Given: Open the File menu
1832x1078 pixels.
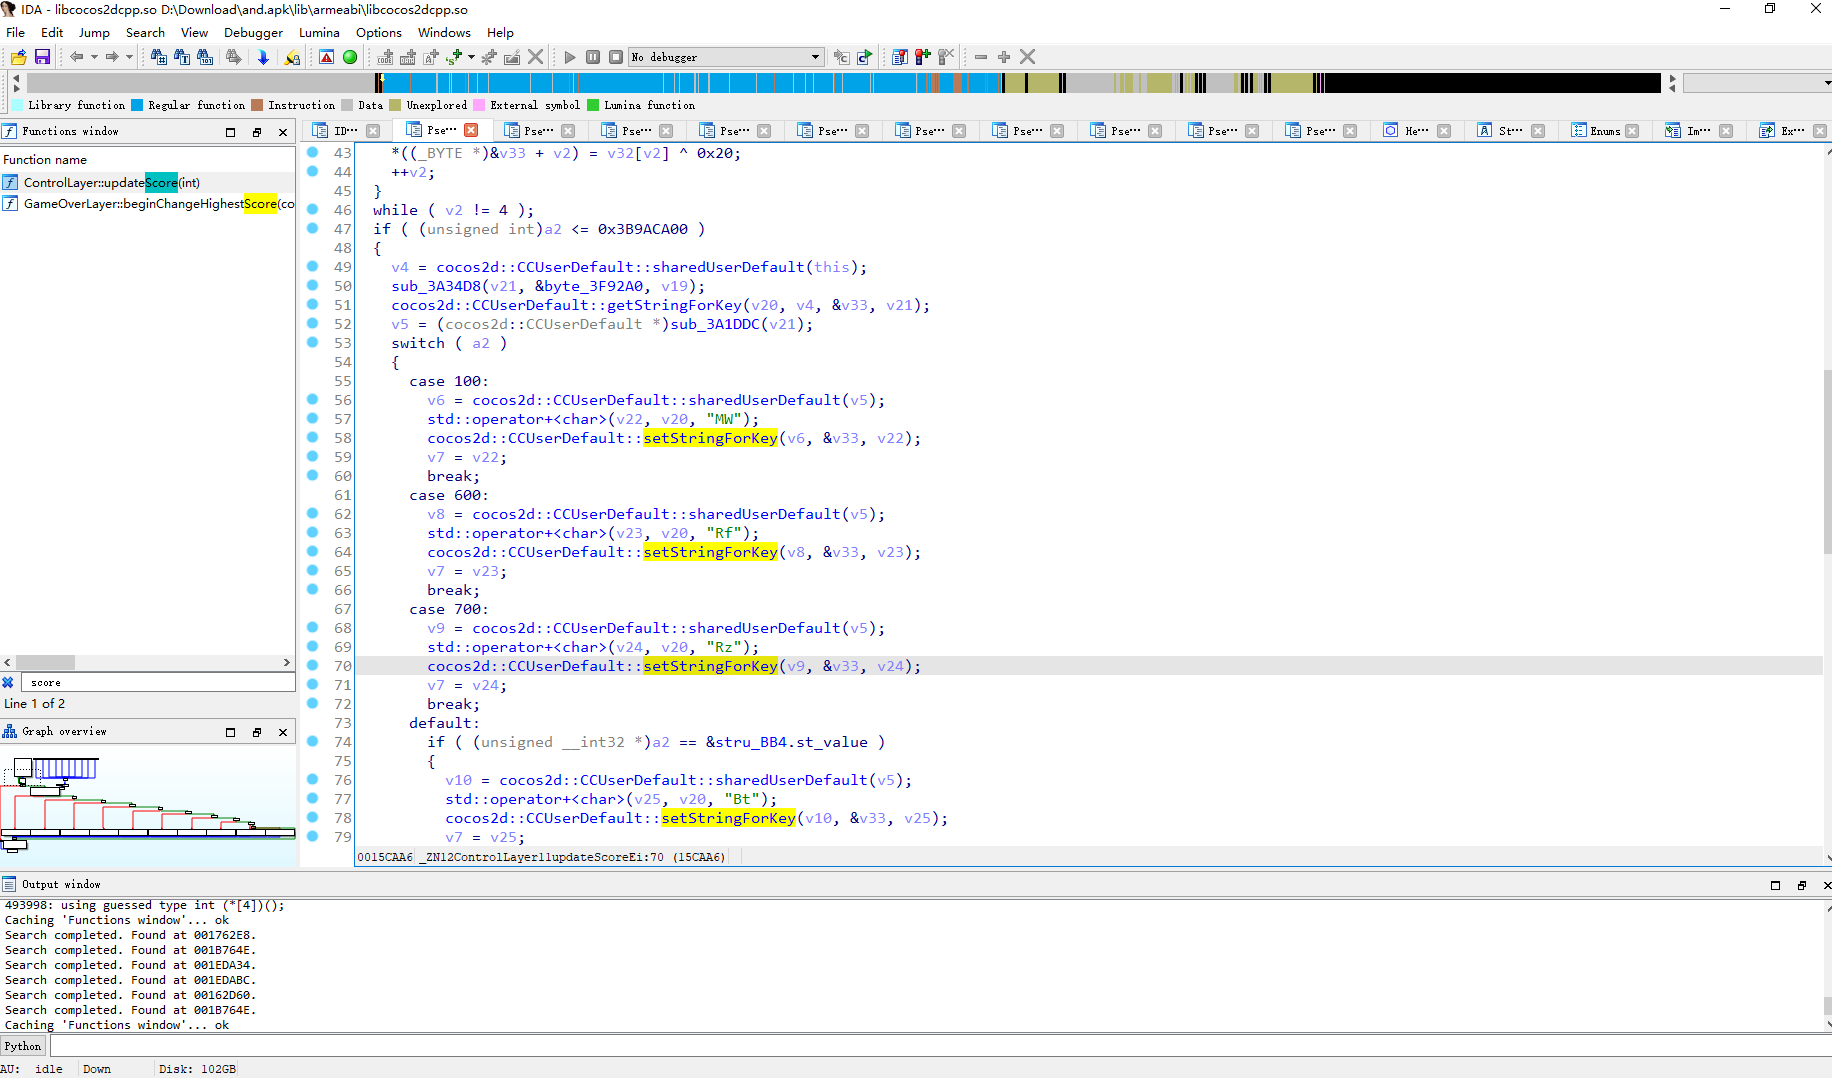Looking at the screenshot, I should [x=16, y=32].
